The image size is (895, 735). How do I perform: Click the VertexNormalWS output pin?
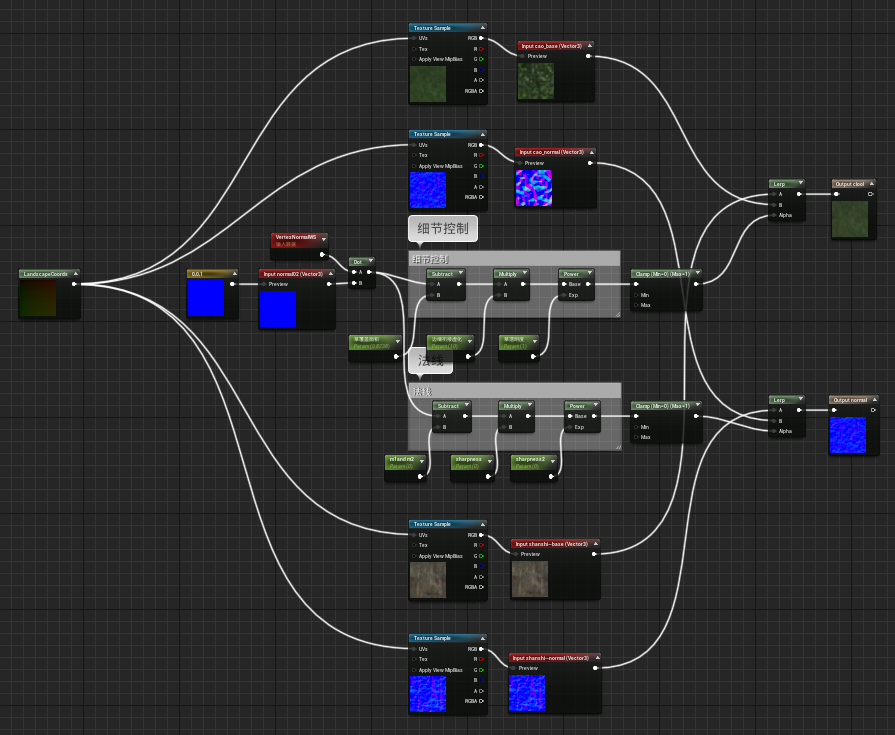(x=322, y=255)
